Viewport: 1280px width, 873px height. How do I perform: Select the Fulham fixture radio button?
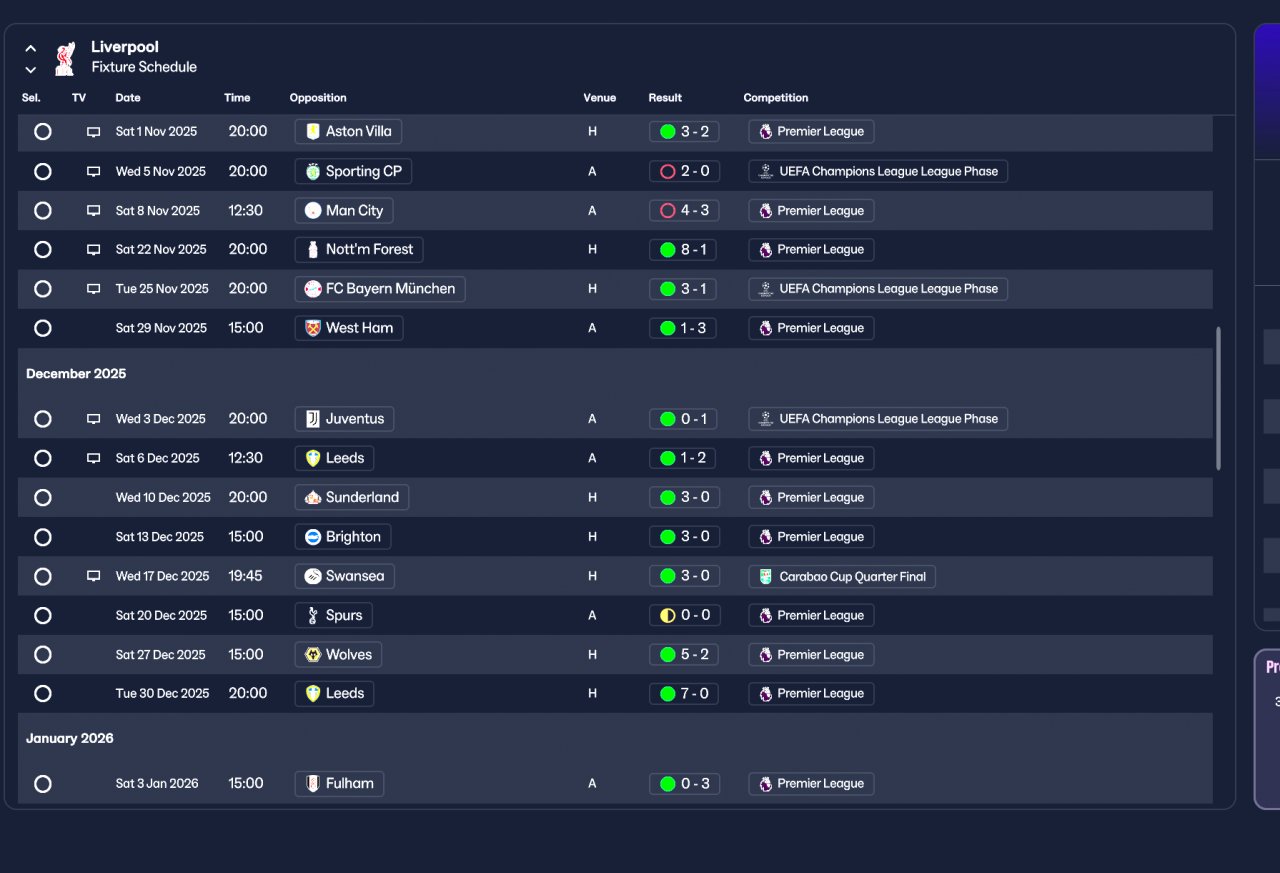click(43, 784)
